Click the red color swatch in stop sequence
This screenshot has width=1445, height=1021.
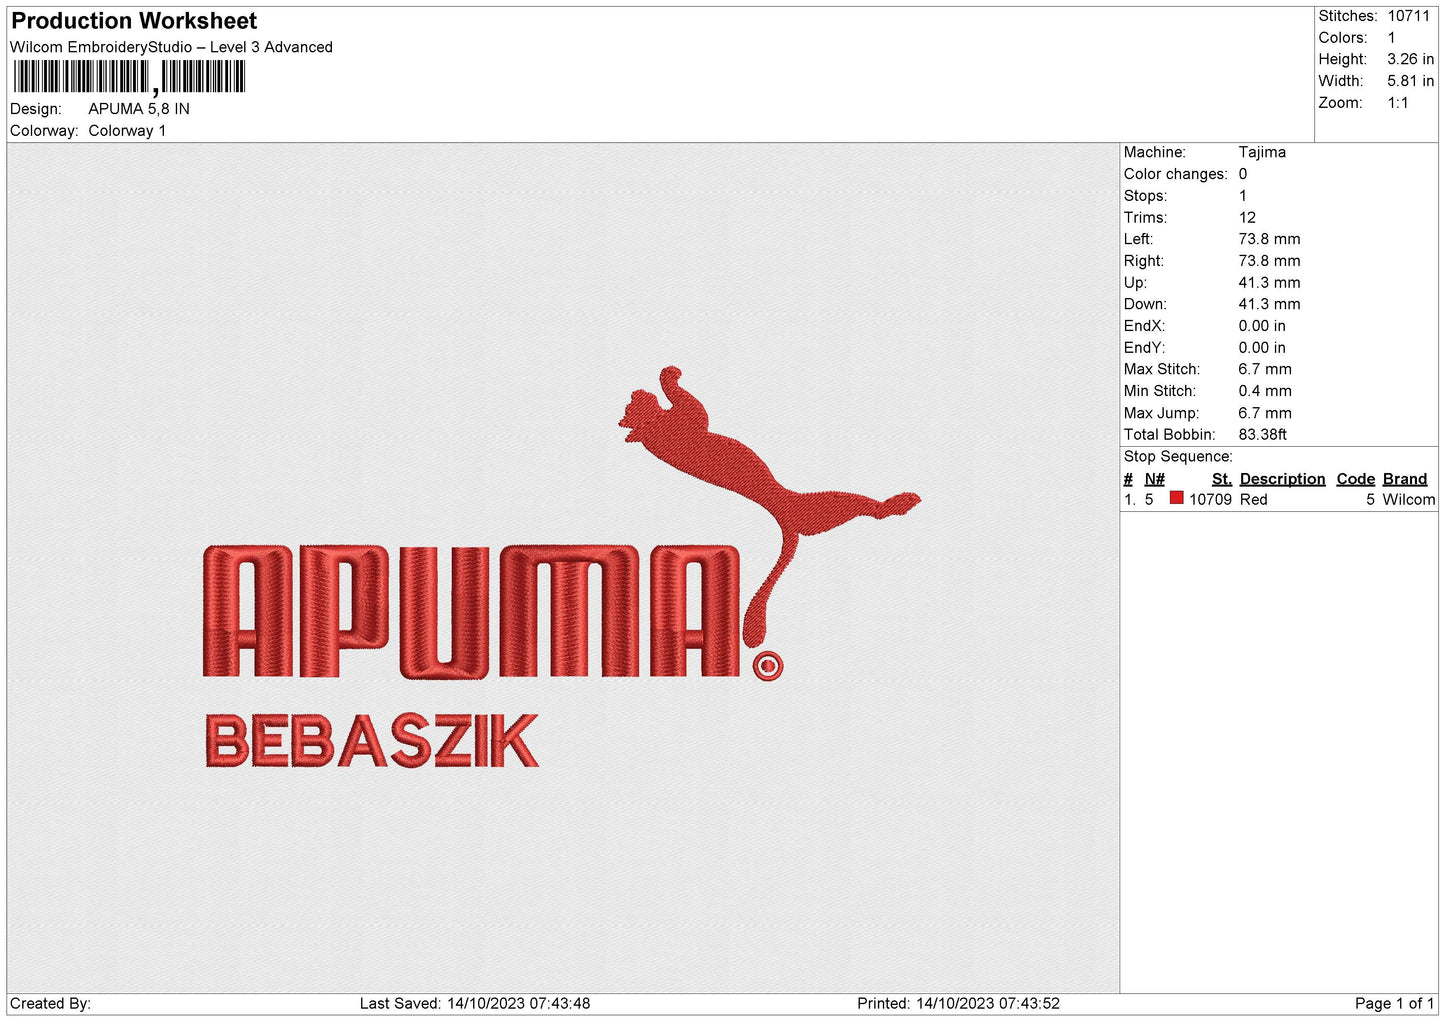[1176, 498]
